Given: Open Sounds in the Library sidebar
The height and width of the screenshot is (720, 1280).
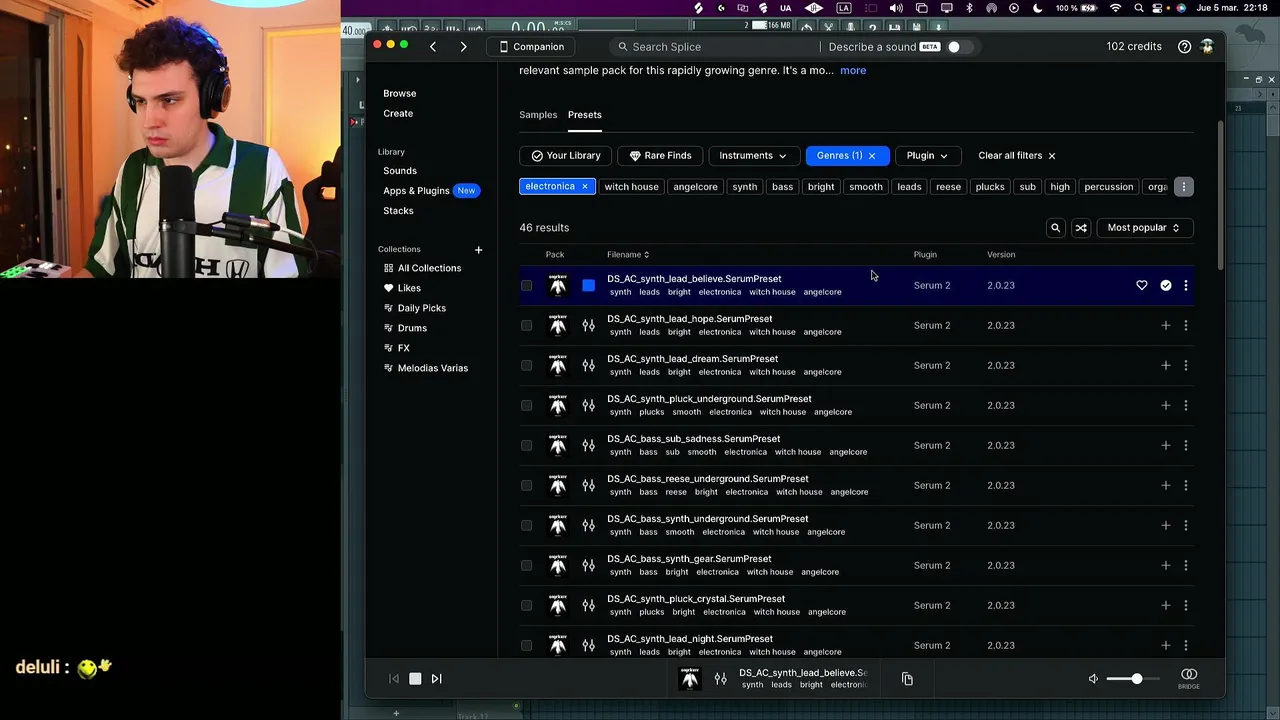Looking at the screenshot, I should tap(400, 171).
